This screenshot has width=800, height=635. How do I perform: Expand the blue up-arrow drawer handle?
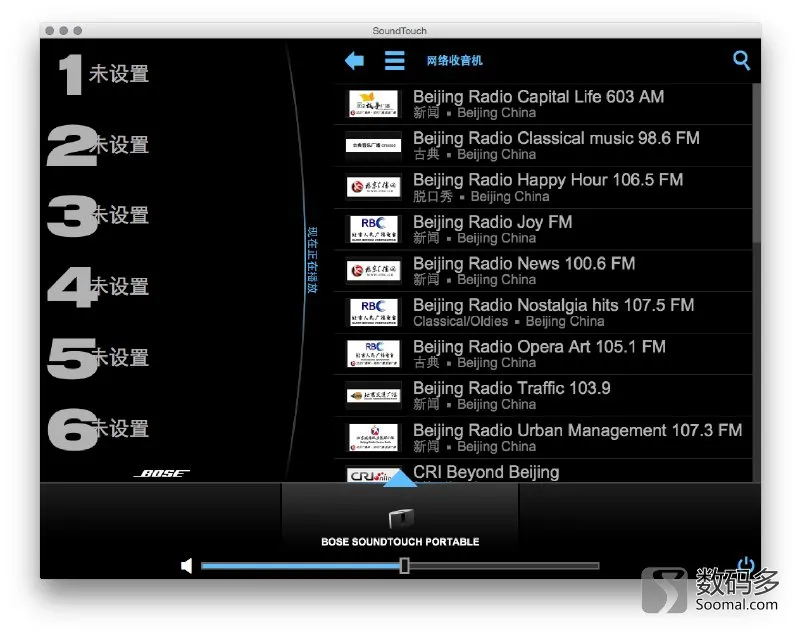400,478
